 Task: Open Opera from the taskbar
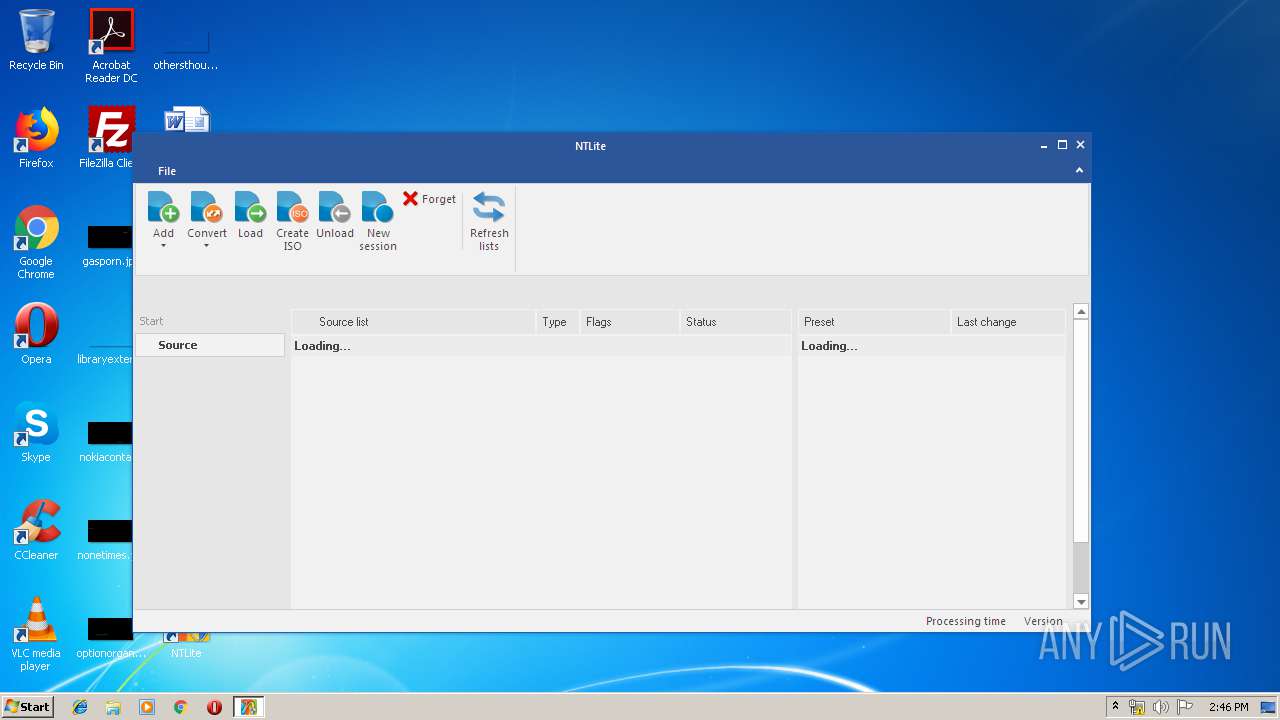point(214,707)
